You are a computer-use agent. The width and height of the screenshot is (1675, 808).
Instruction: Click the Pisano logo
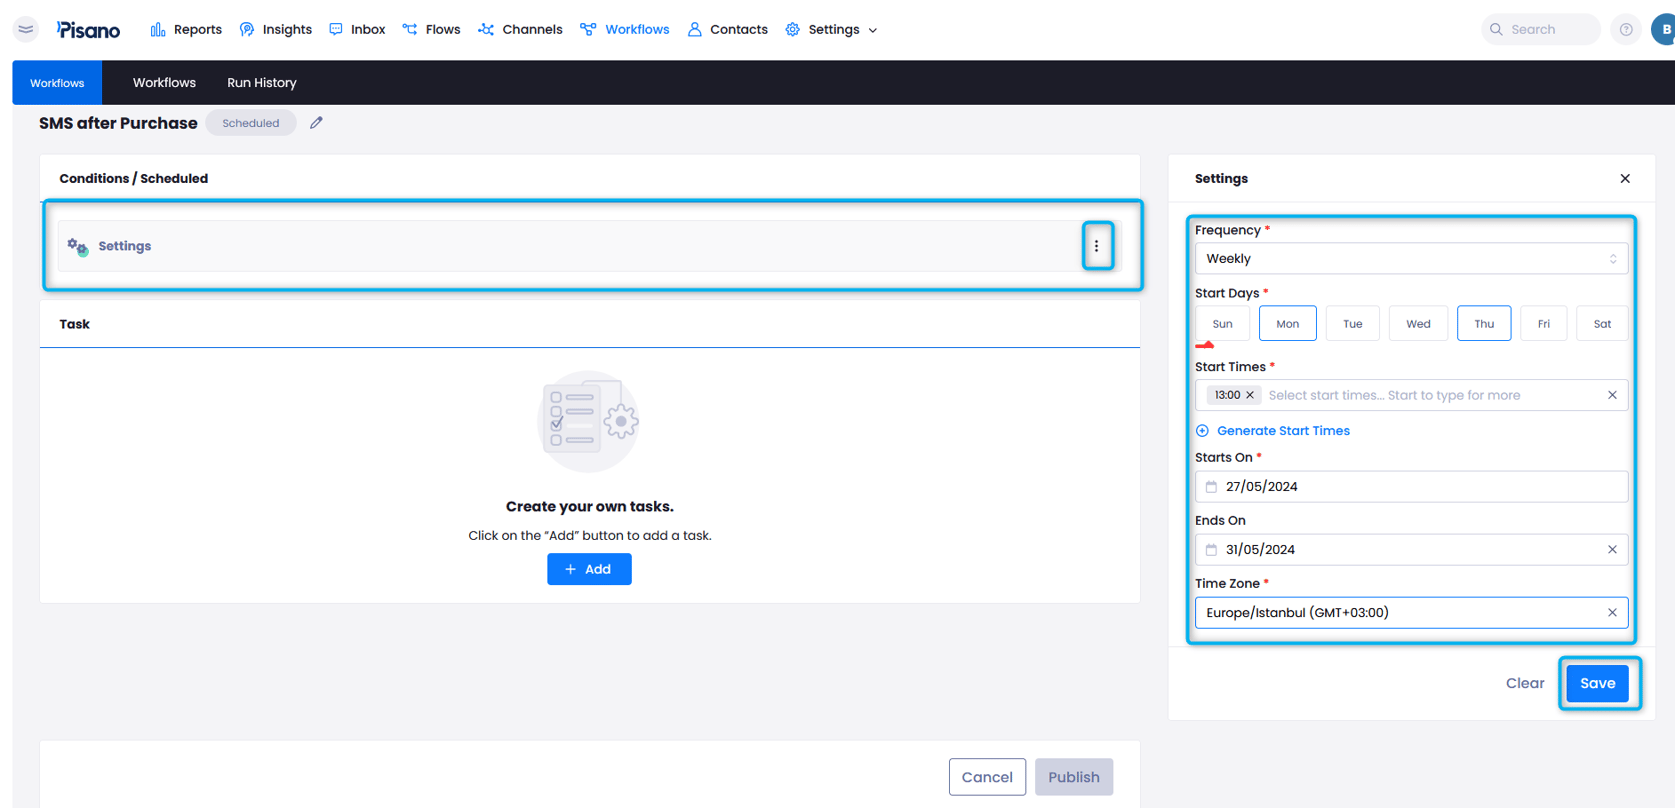(88, 30)
